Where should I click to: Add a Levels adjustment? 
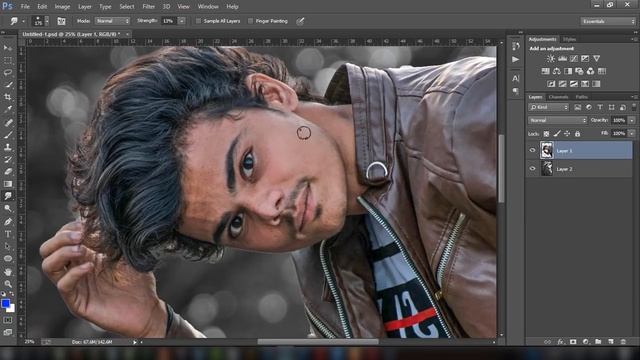point(562,59)
